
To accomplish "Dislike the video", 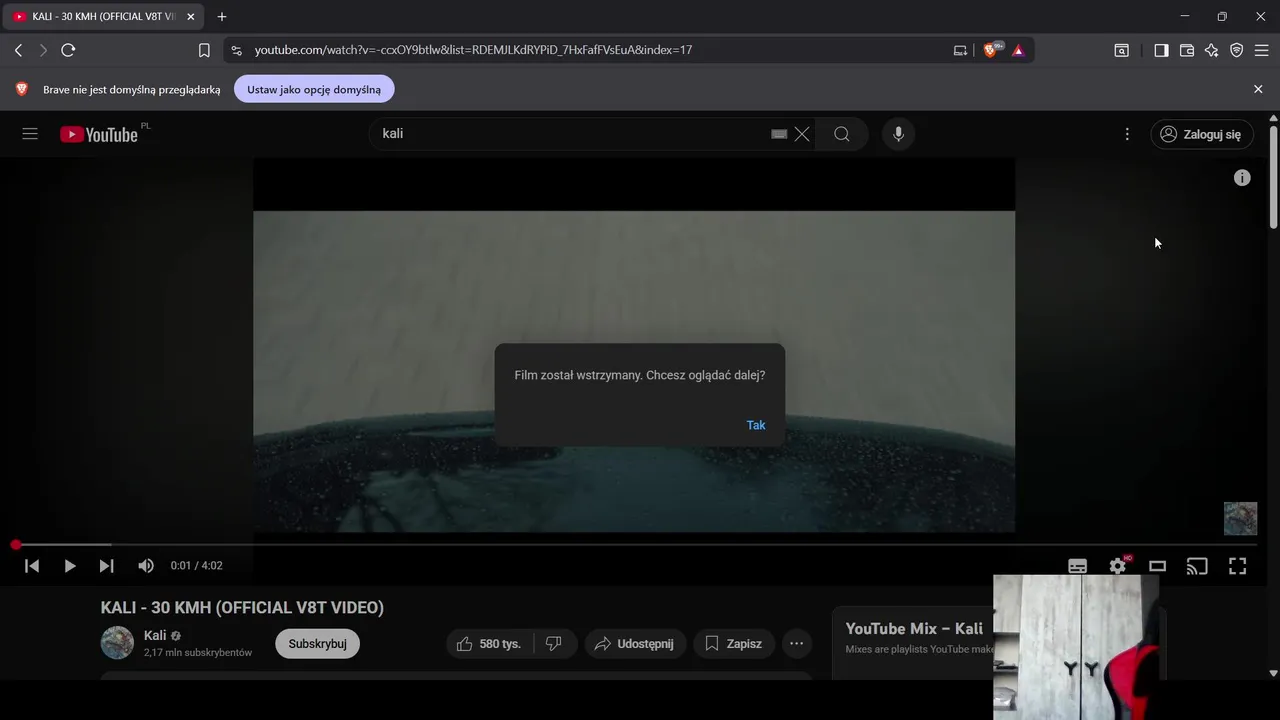I will (555, 644).
